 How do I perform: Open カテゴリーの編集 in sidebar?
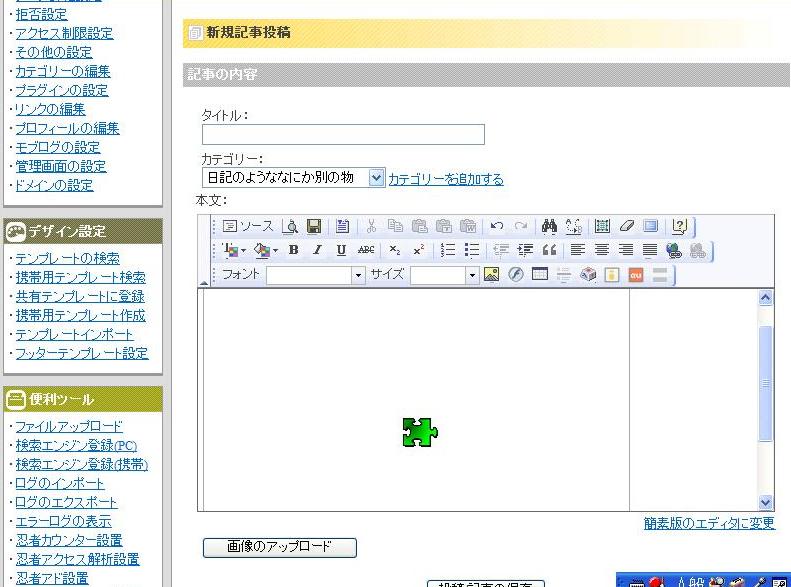pyautogui.click(x=63, y=71)
